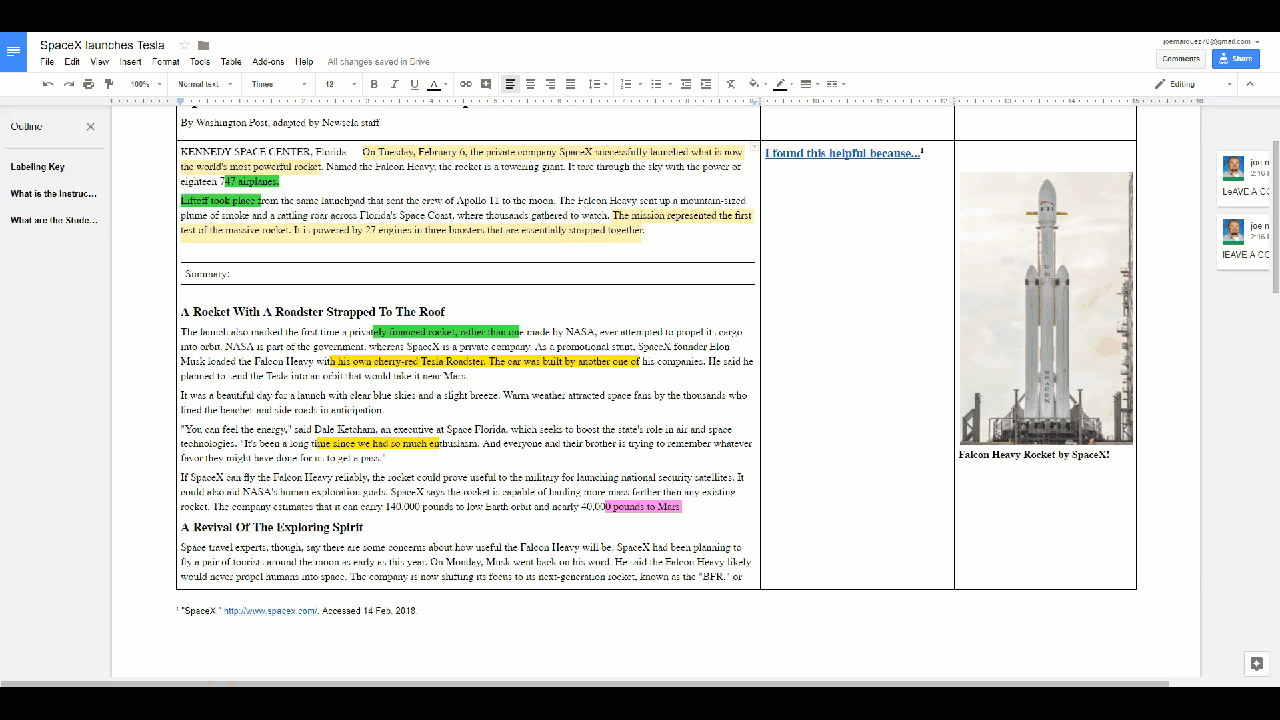
Task: Click the print icon in toolbar
Action: pos(89,84)
